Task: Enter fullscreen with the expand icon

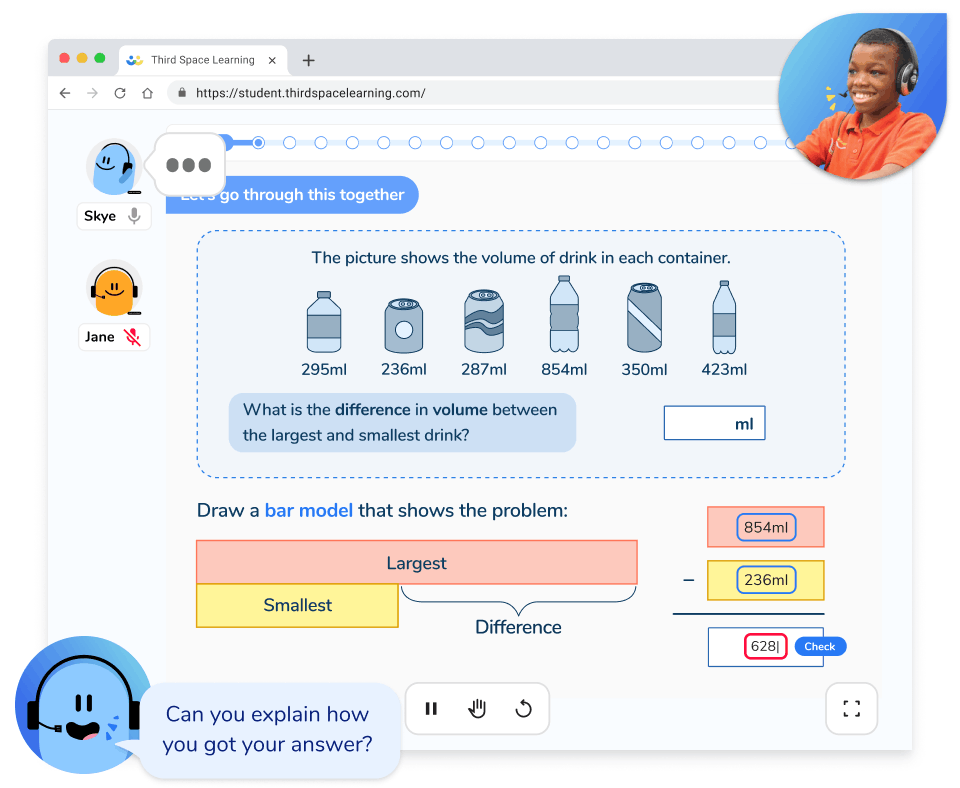Action: [851, 709]
